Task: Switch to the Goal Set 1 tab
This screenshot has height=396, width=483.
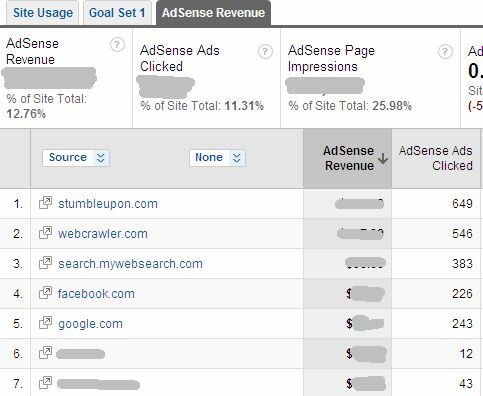Action: point(117,13)
